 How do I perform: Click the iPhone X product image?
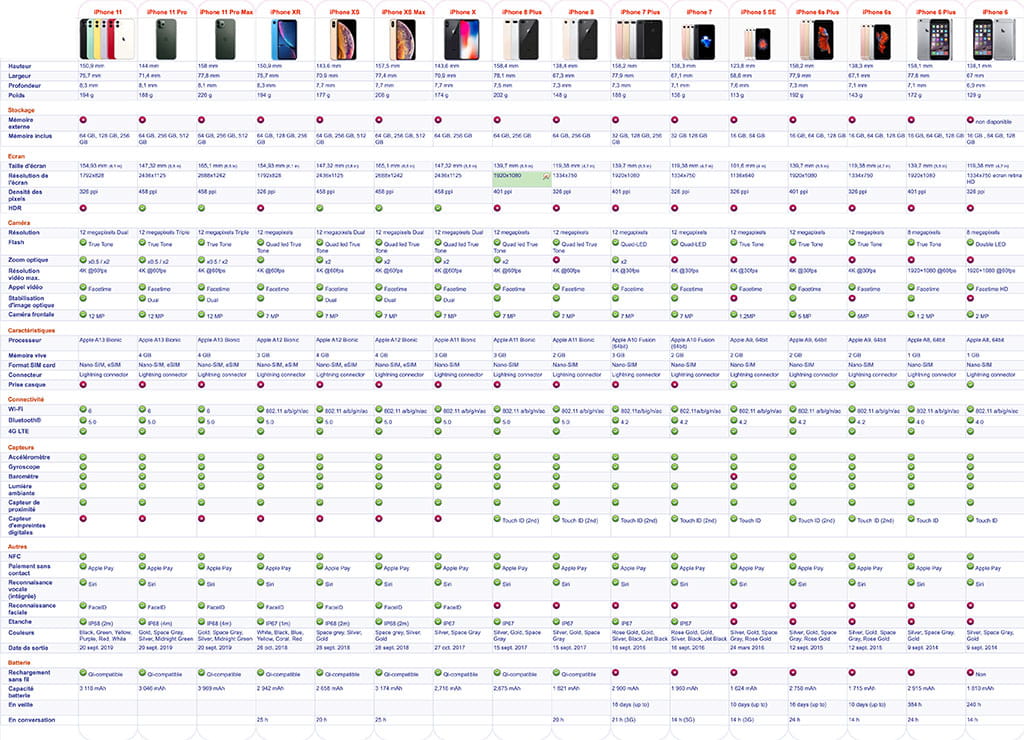pyautogui.click(x=462, y=39)
